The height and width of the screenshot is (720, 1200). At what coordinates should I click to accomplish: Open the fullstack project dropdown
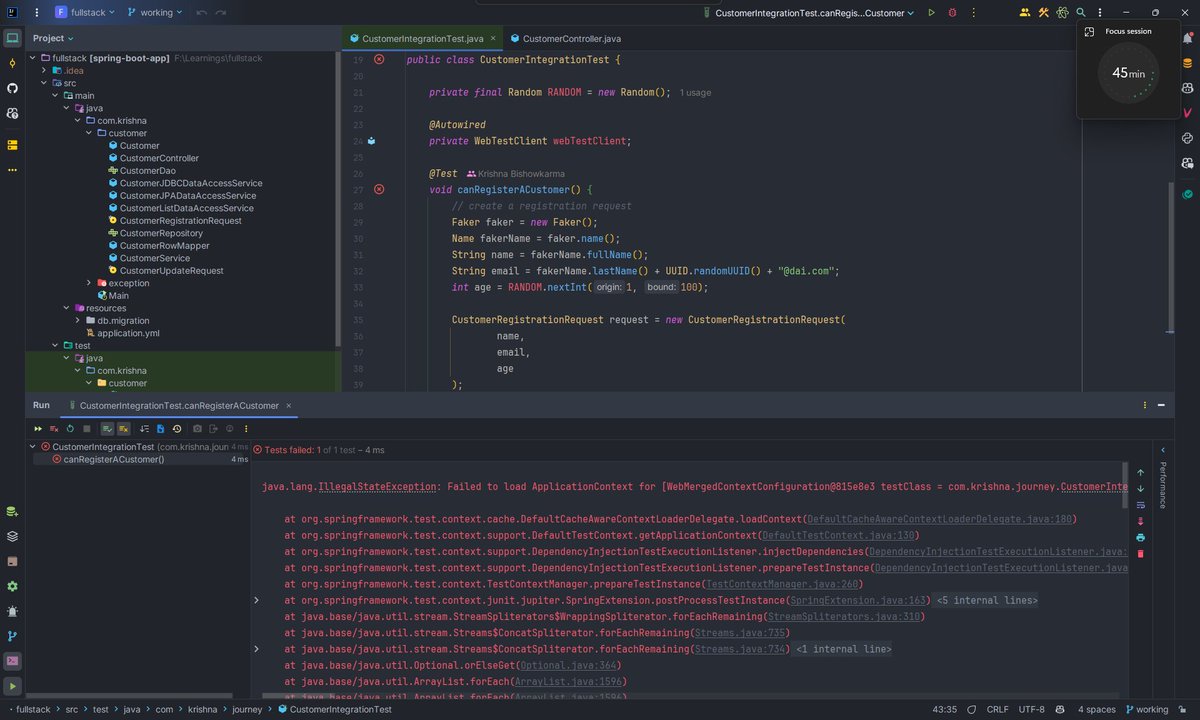(x=85, y=12)
